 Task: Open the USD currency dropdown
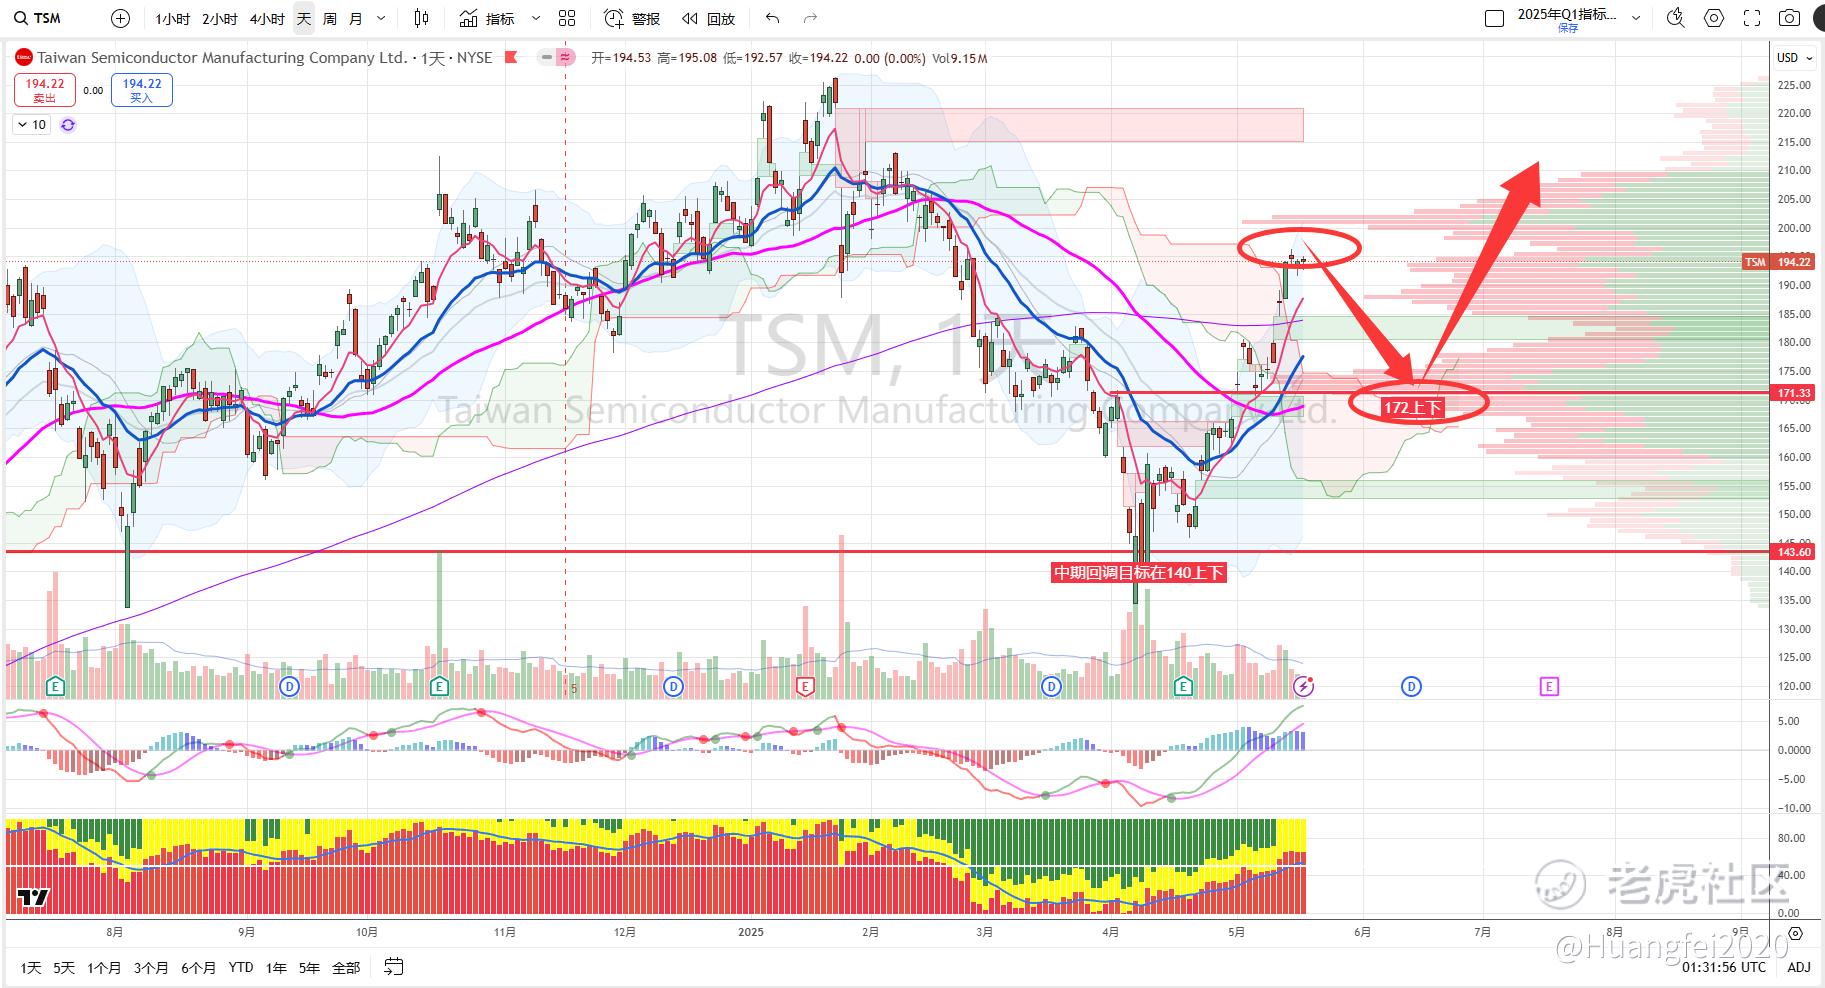[x=1796, y=58]
